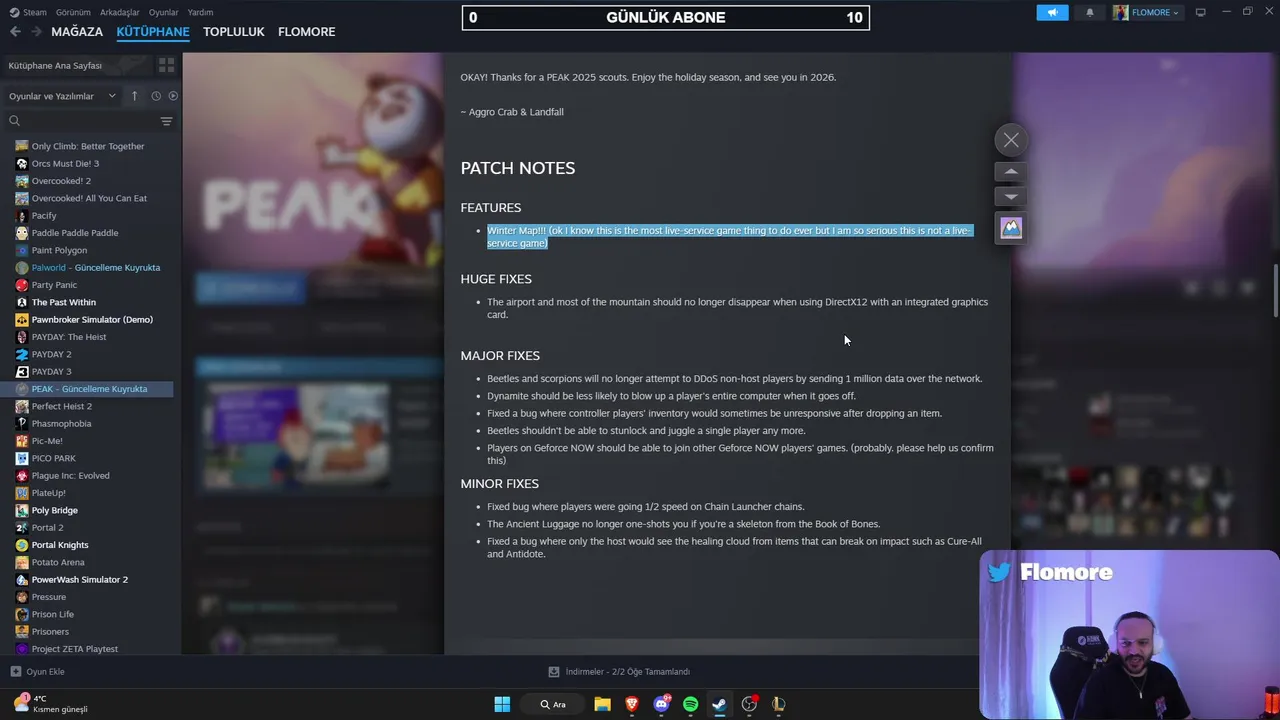
Task: Click the library search field
Action: coord(80,121)
